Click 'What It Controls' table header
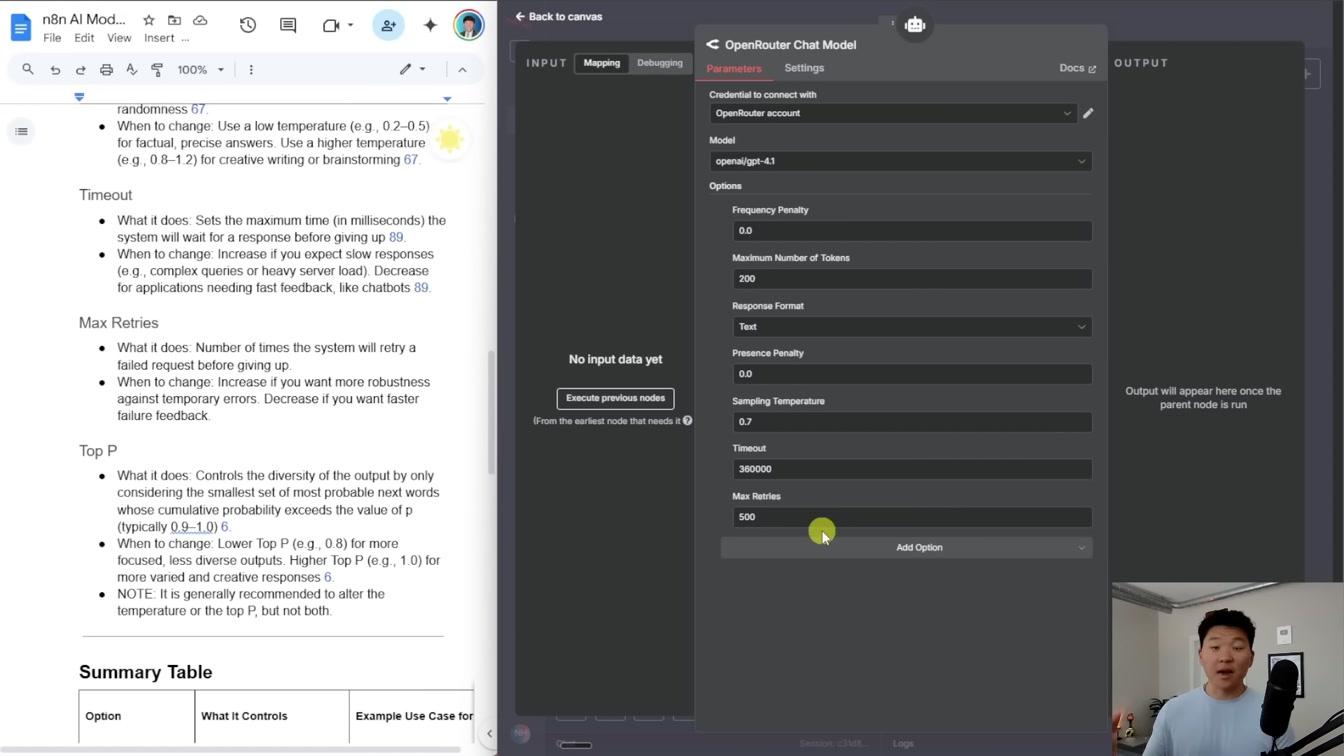This screenshot has height=756, width=1344. 244,716
